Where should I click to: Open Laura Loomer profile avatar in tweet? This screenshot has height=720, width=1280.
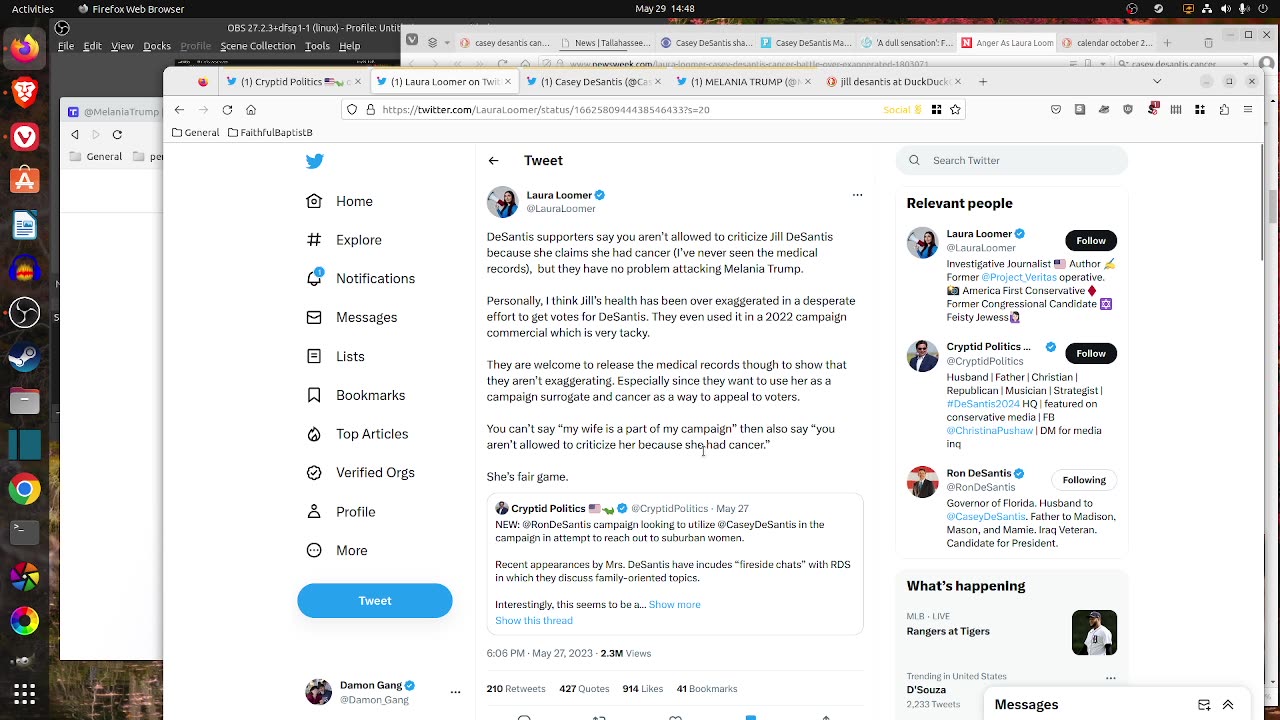click(x=503, y=202)
